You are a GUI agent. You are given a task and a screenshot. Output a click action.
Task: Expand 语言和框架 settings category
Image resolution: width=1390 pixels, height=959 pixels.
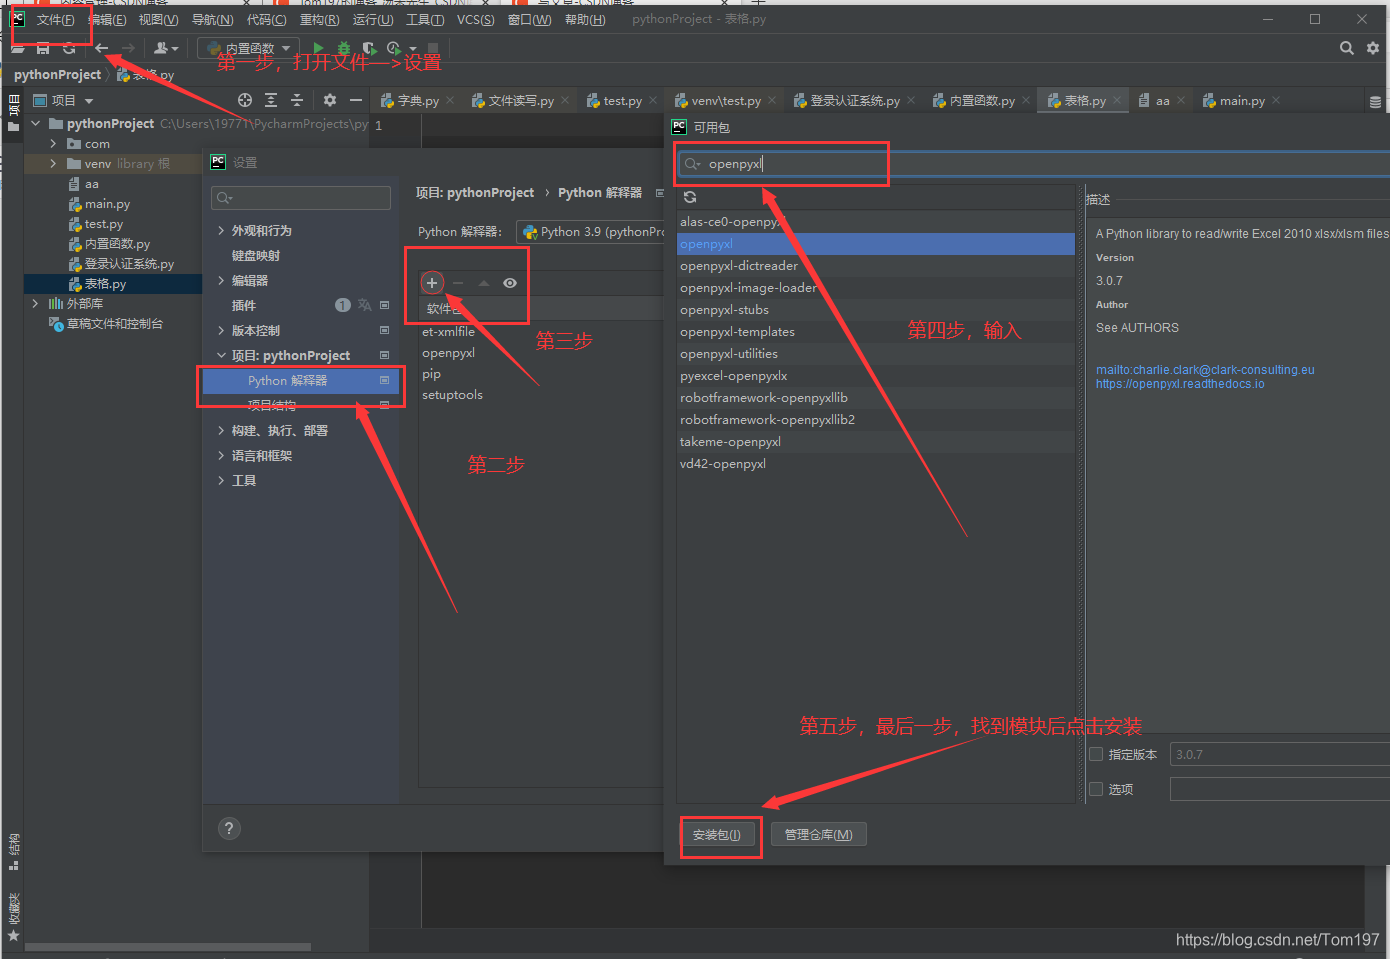click(221, 455)
